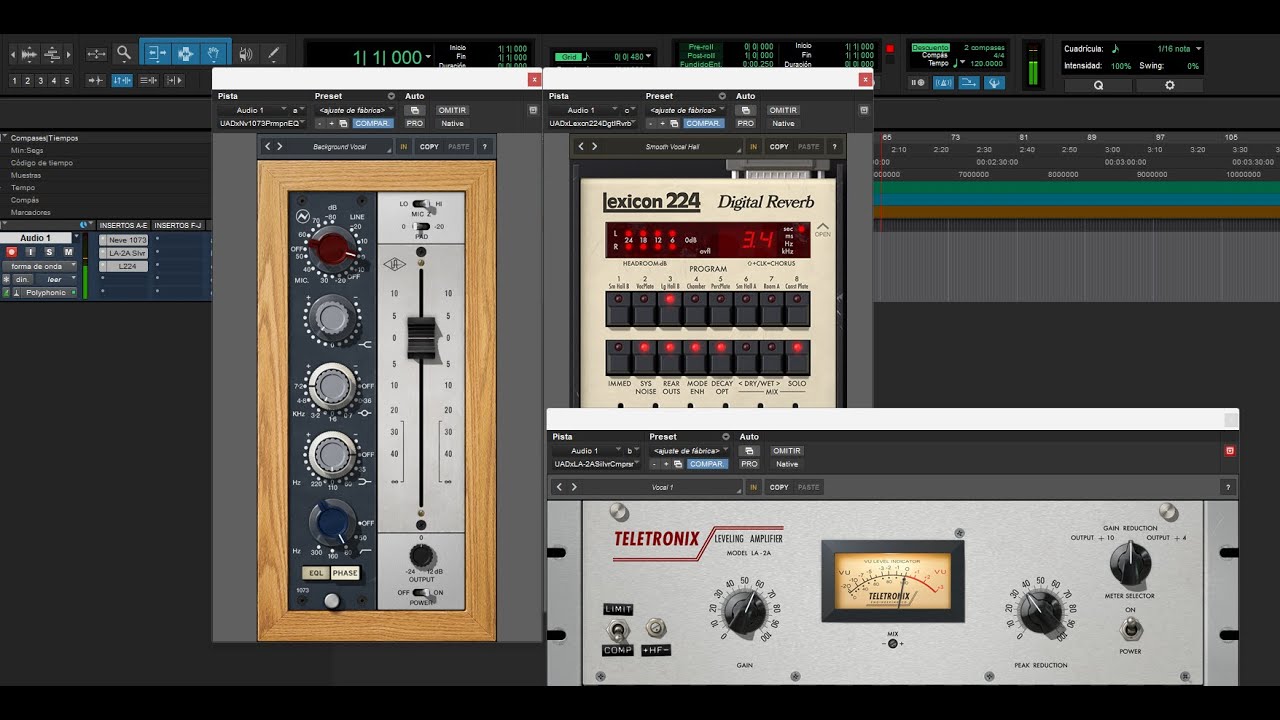
Task: Open the LA-2A Slvr insert slot
Action: click(x=124, y=253)
